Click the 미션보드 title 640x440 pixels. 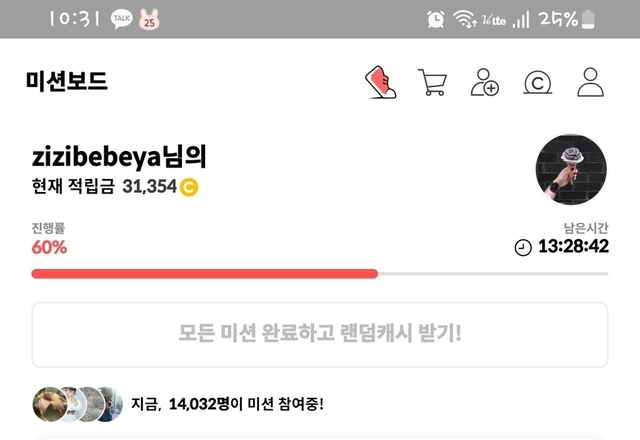coord(67,81)
